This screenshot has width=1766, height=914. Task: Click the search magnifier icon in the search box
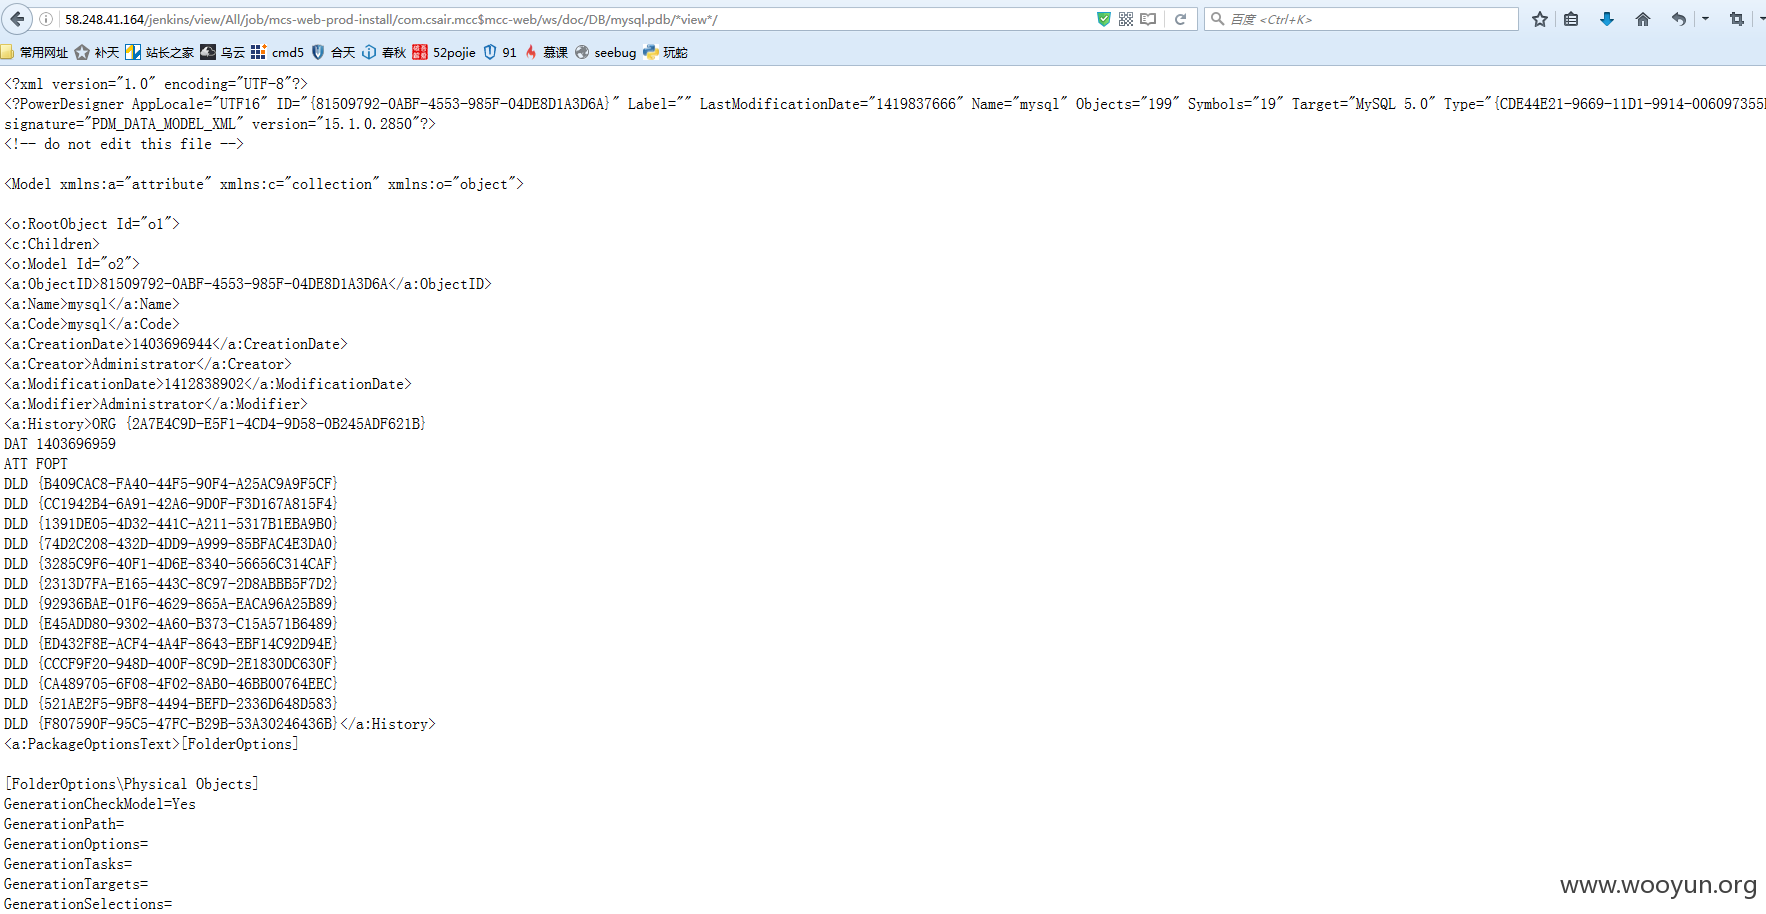pyautogui.click(x=1217, y=19)
